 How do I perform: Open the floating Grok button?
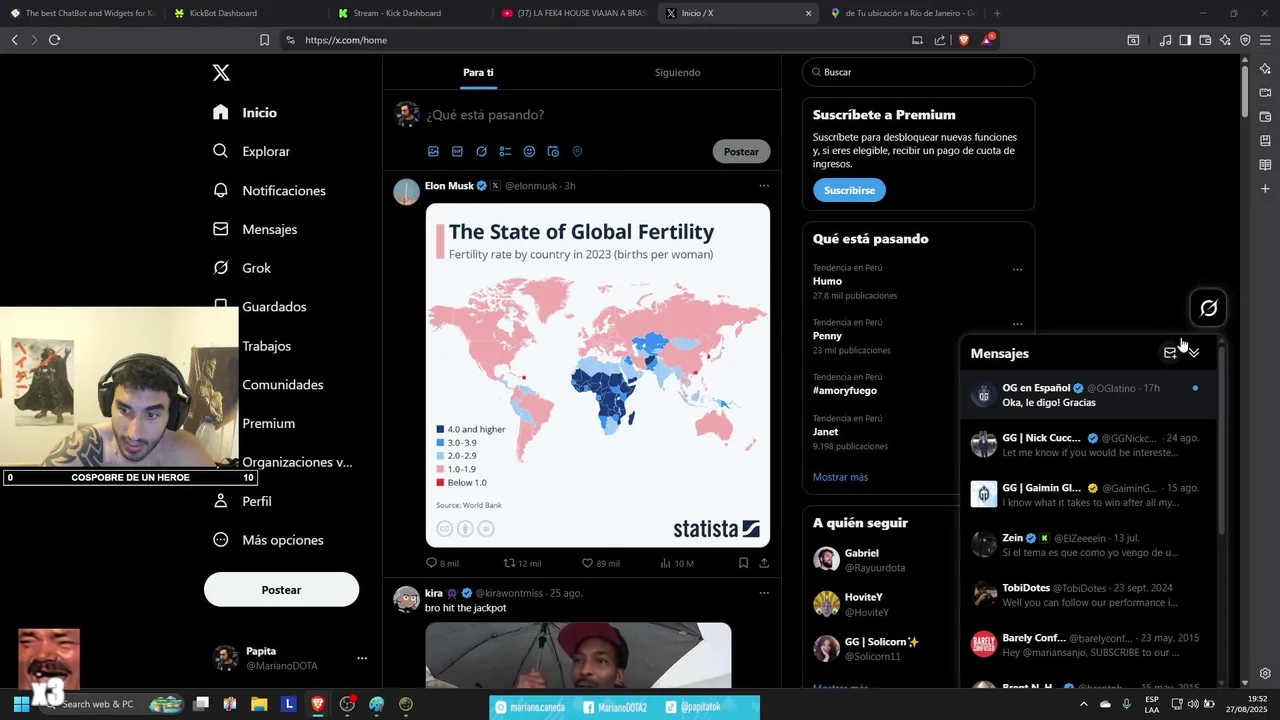coord(1208,308)
